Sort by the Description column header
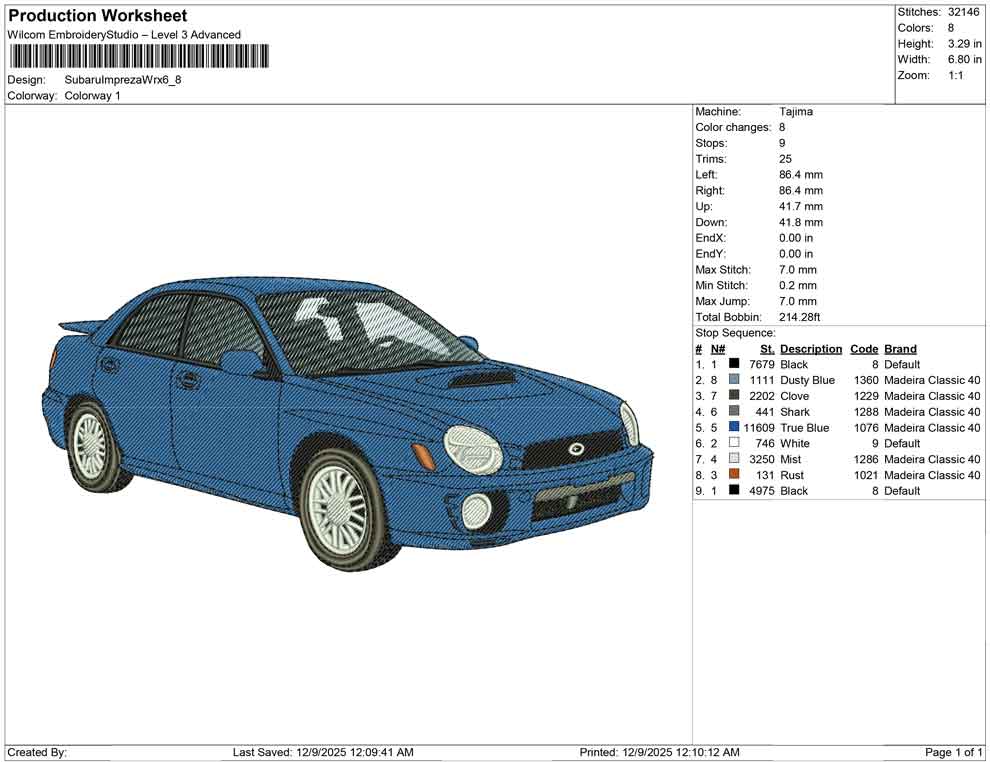Screen dimensions: 990x762 click(811, 348)
